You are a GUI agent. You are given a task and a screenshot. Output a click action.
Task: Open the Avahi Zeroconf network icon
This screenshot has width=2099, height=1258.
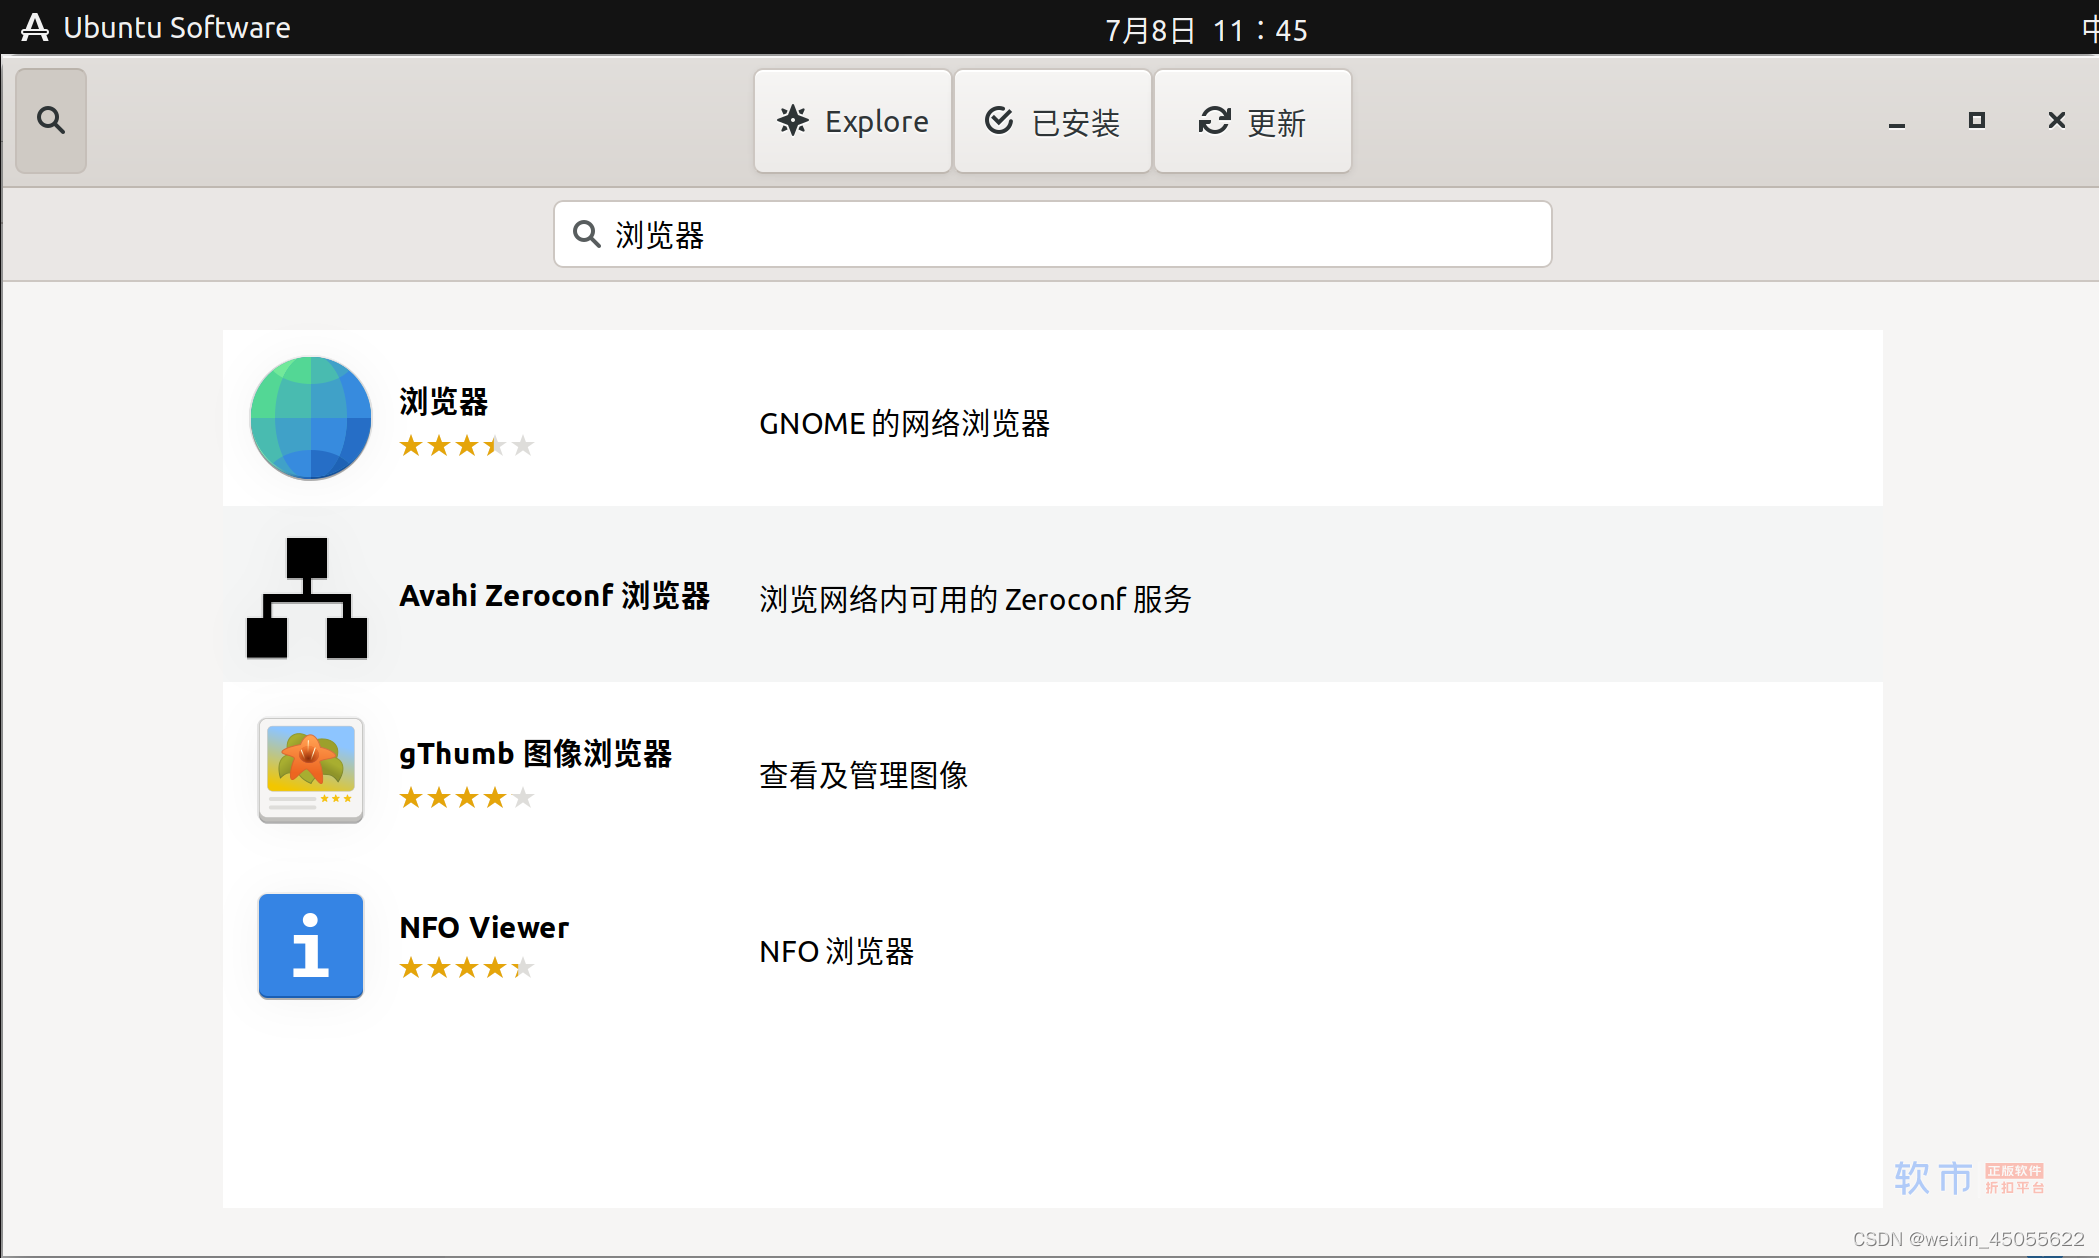307,597
